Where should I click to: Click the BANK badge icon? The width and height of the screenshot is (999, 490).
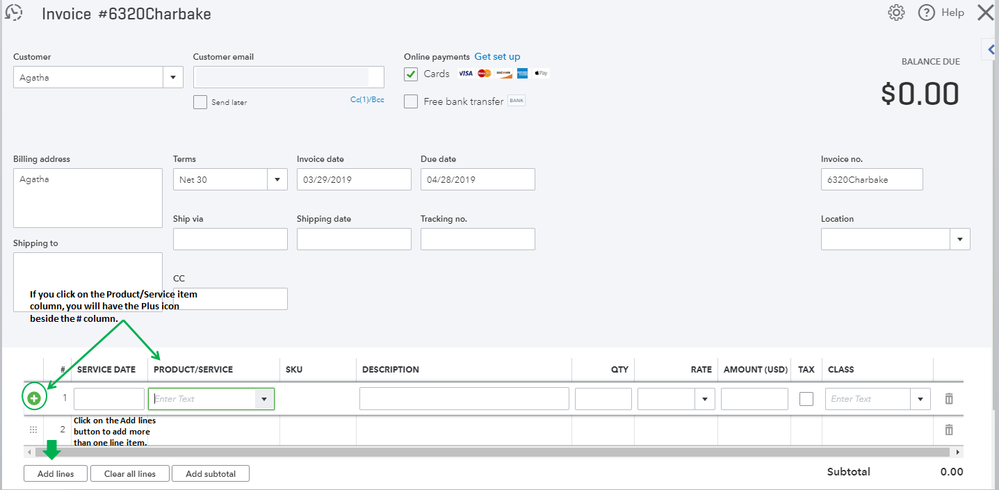pyautogui.click(x=516, y=101)
